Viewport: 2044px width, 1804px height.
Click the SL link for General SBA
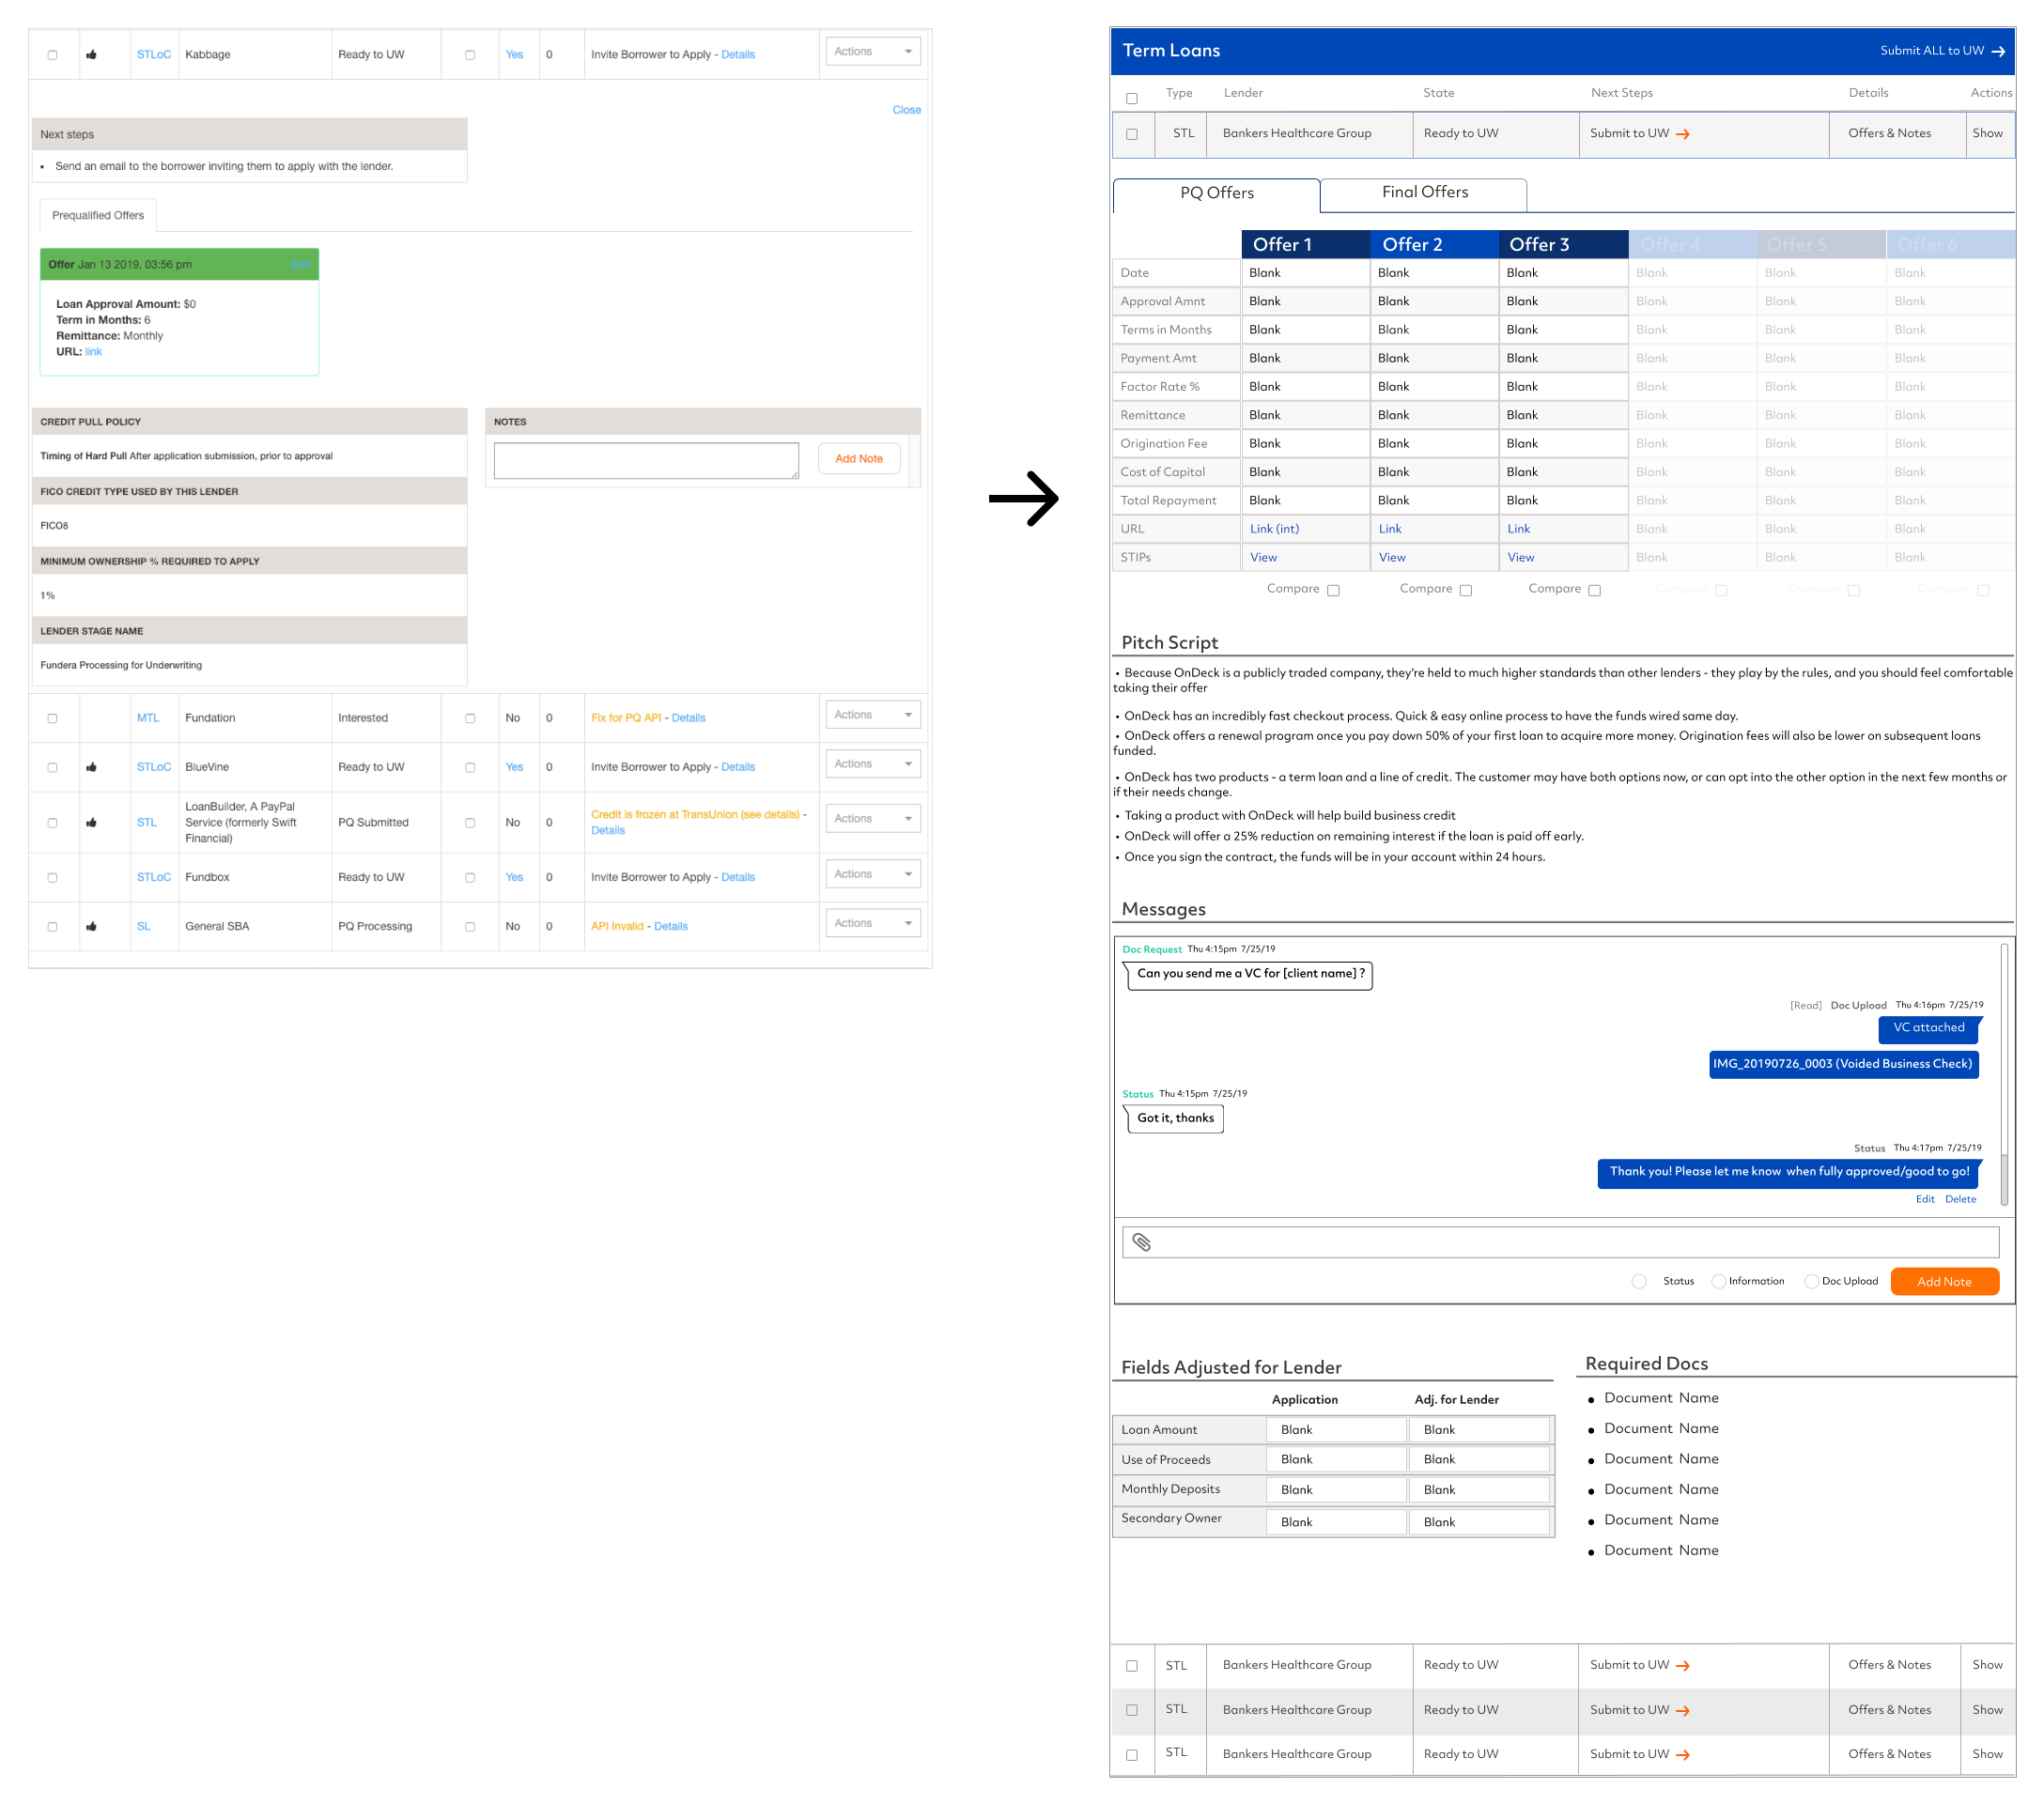pos(143,926)
